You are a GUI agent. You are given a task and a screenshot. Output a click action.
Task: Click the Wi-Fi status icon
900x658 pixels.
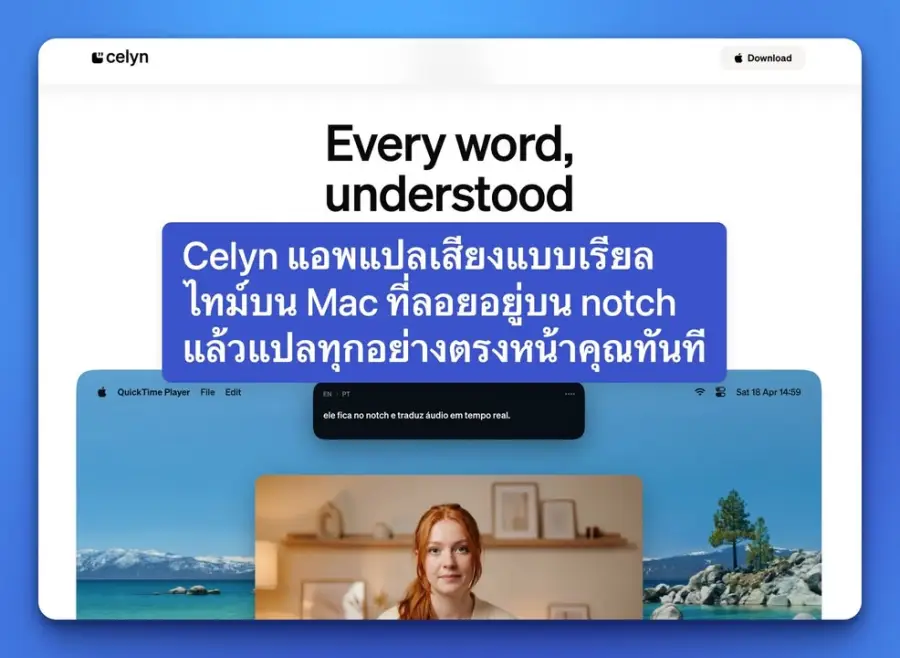click(700, 392)
